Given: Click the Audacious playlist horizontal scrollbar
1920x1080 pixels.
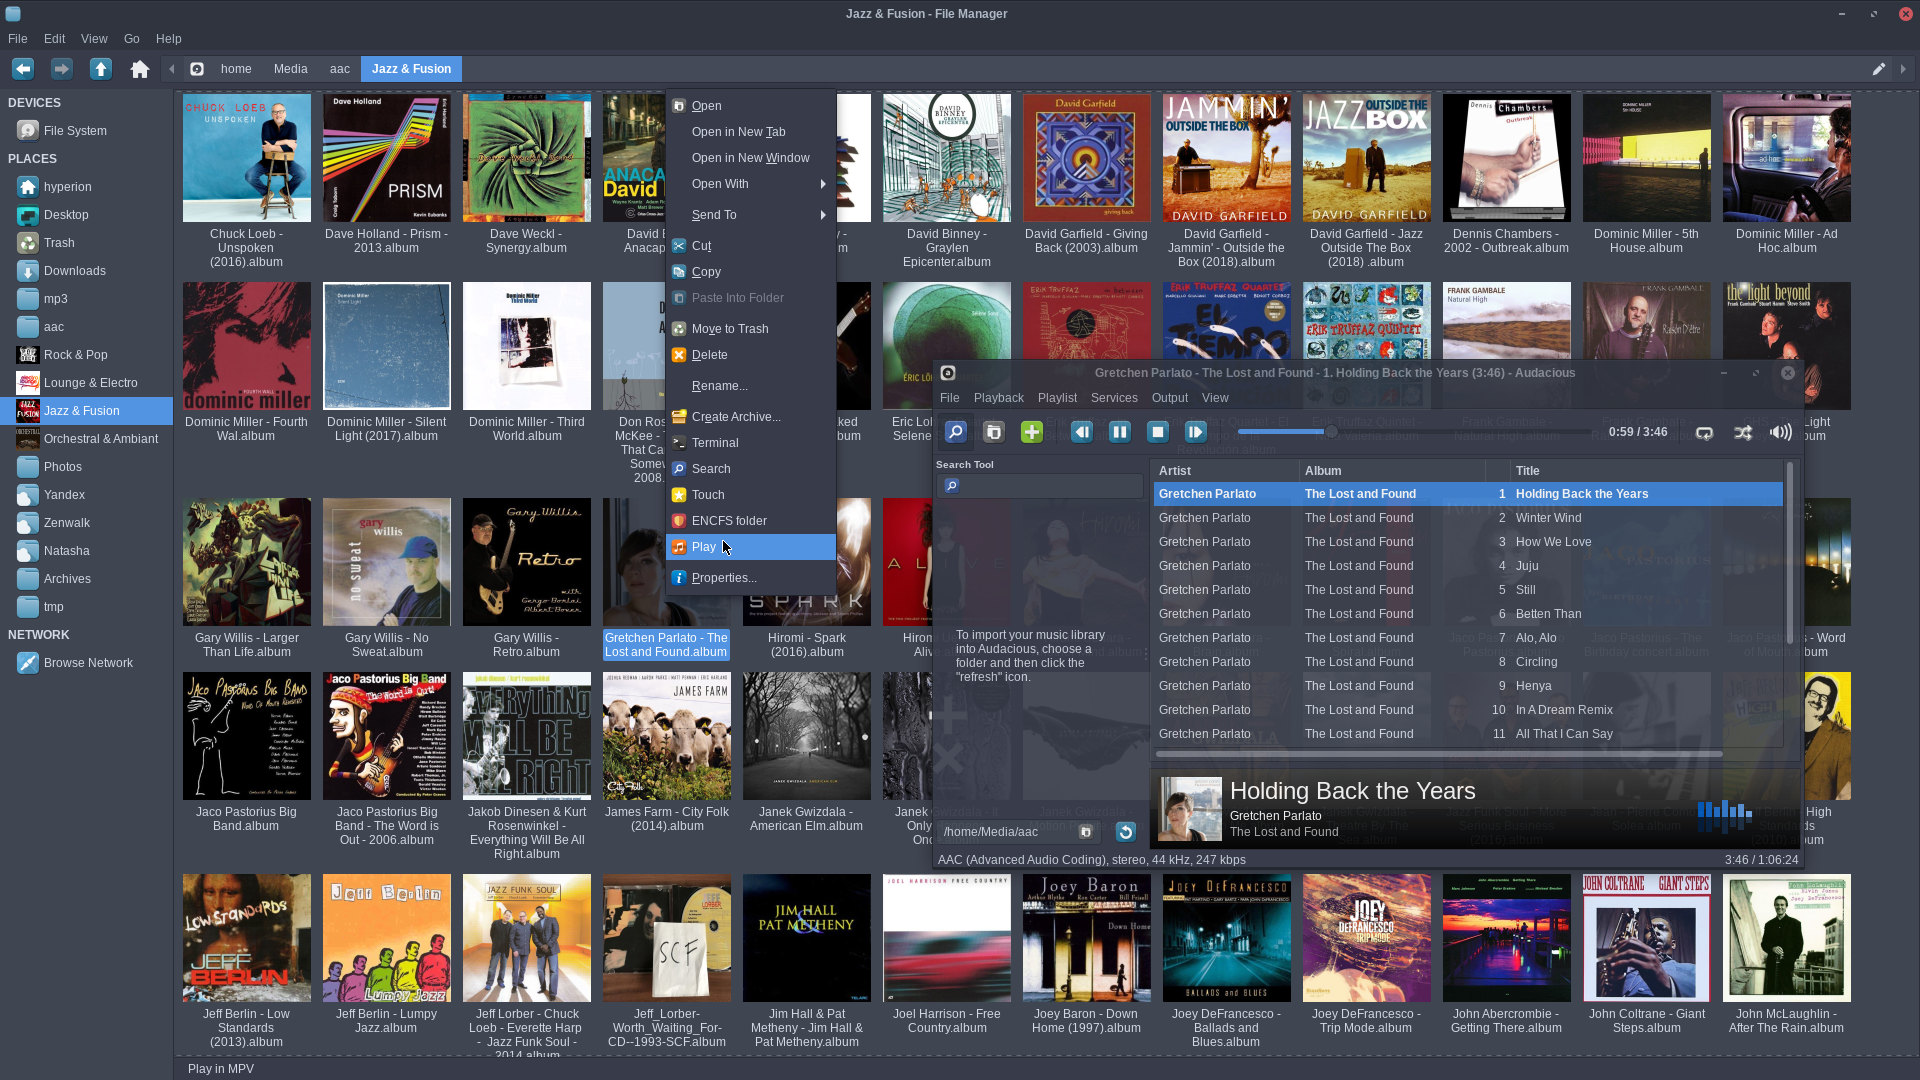Looking at the screenshot, I should point(1439,754).
